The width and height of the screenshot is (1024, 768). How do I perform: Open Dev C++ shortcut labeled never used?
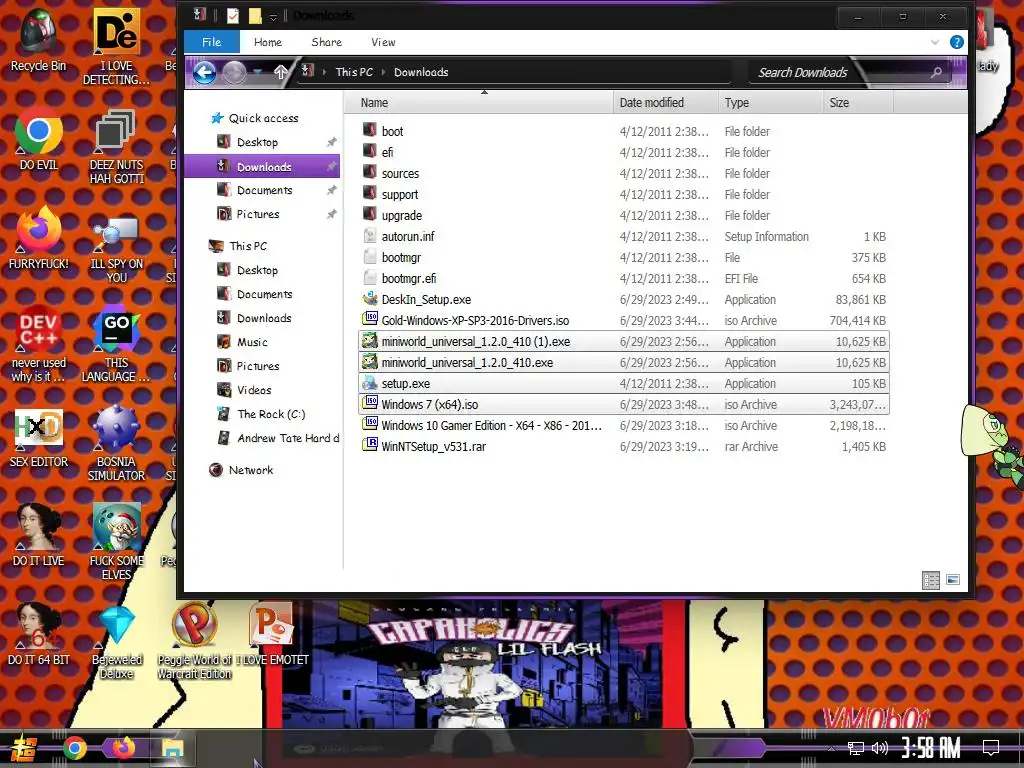(x=39, y=344)
